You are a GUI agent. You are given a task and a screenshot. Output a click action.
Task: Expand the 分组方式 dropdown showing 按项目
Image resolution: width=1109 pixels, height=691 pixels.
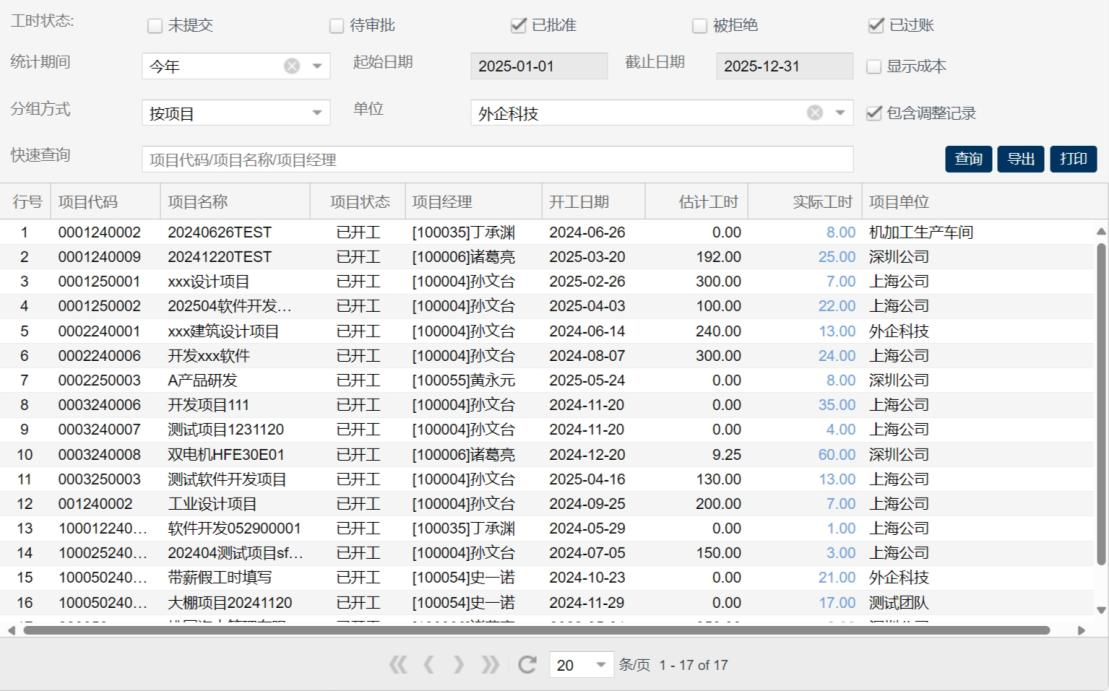[x=318, y=113]
